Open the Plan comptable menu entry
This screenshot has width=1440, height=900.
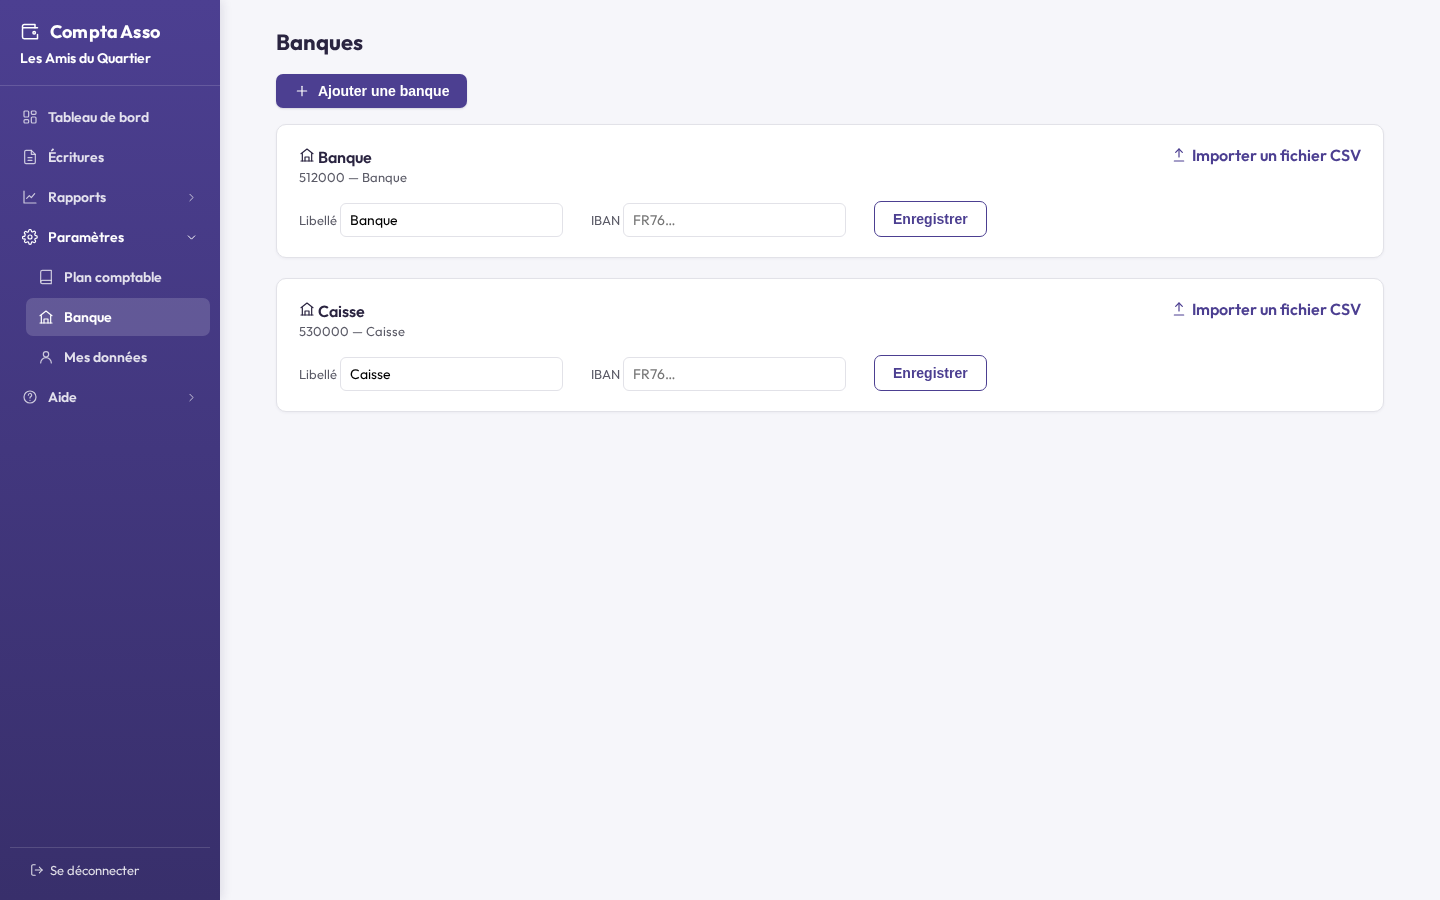118,277
